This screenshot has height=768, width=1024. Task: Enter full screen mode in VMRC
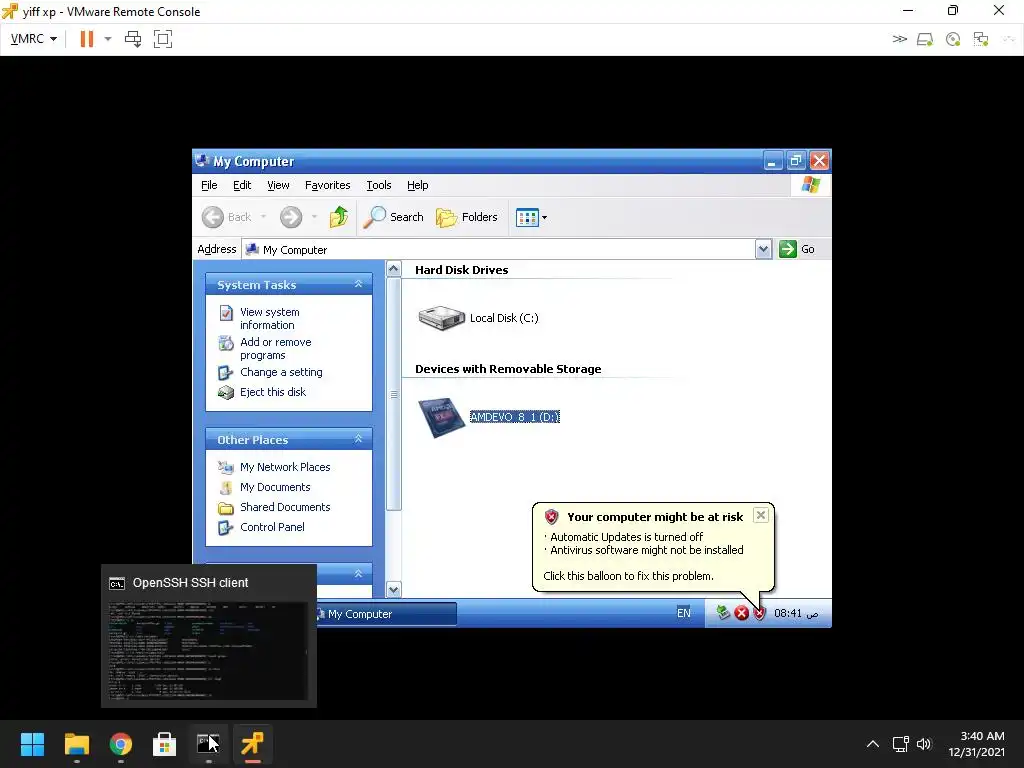tap(163, 39)
